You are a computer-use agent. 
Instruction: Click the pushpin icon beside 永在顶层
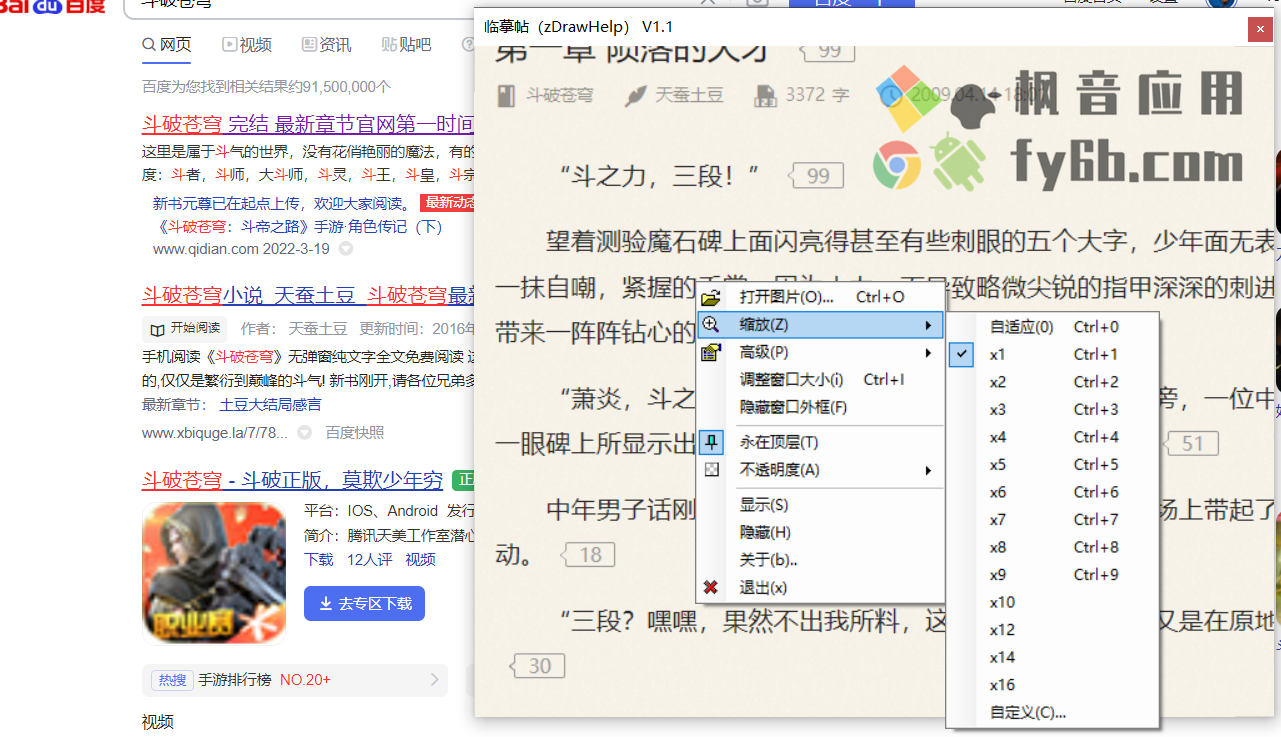point(711,442)
